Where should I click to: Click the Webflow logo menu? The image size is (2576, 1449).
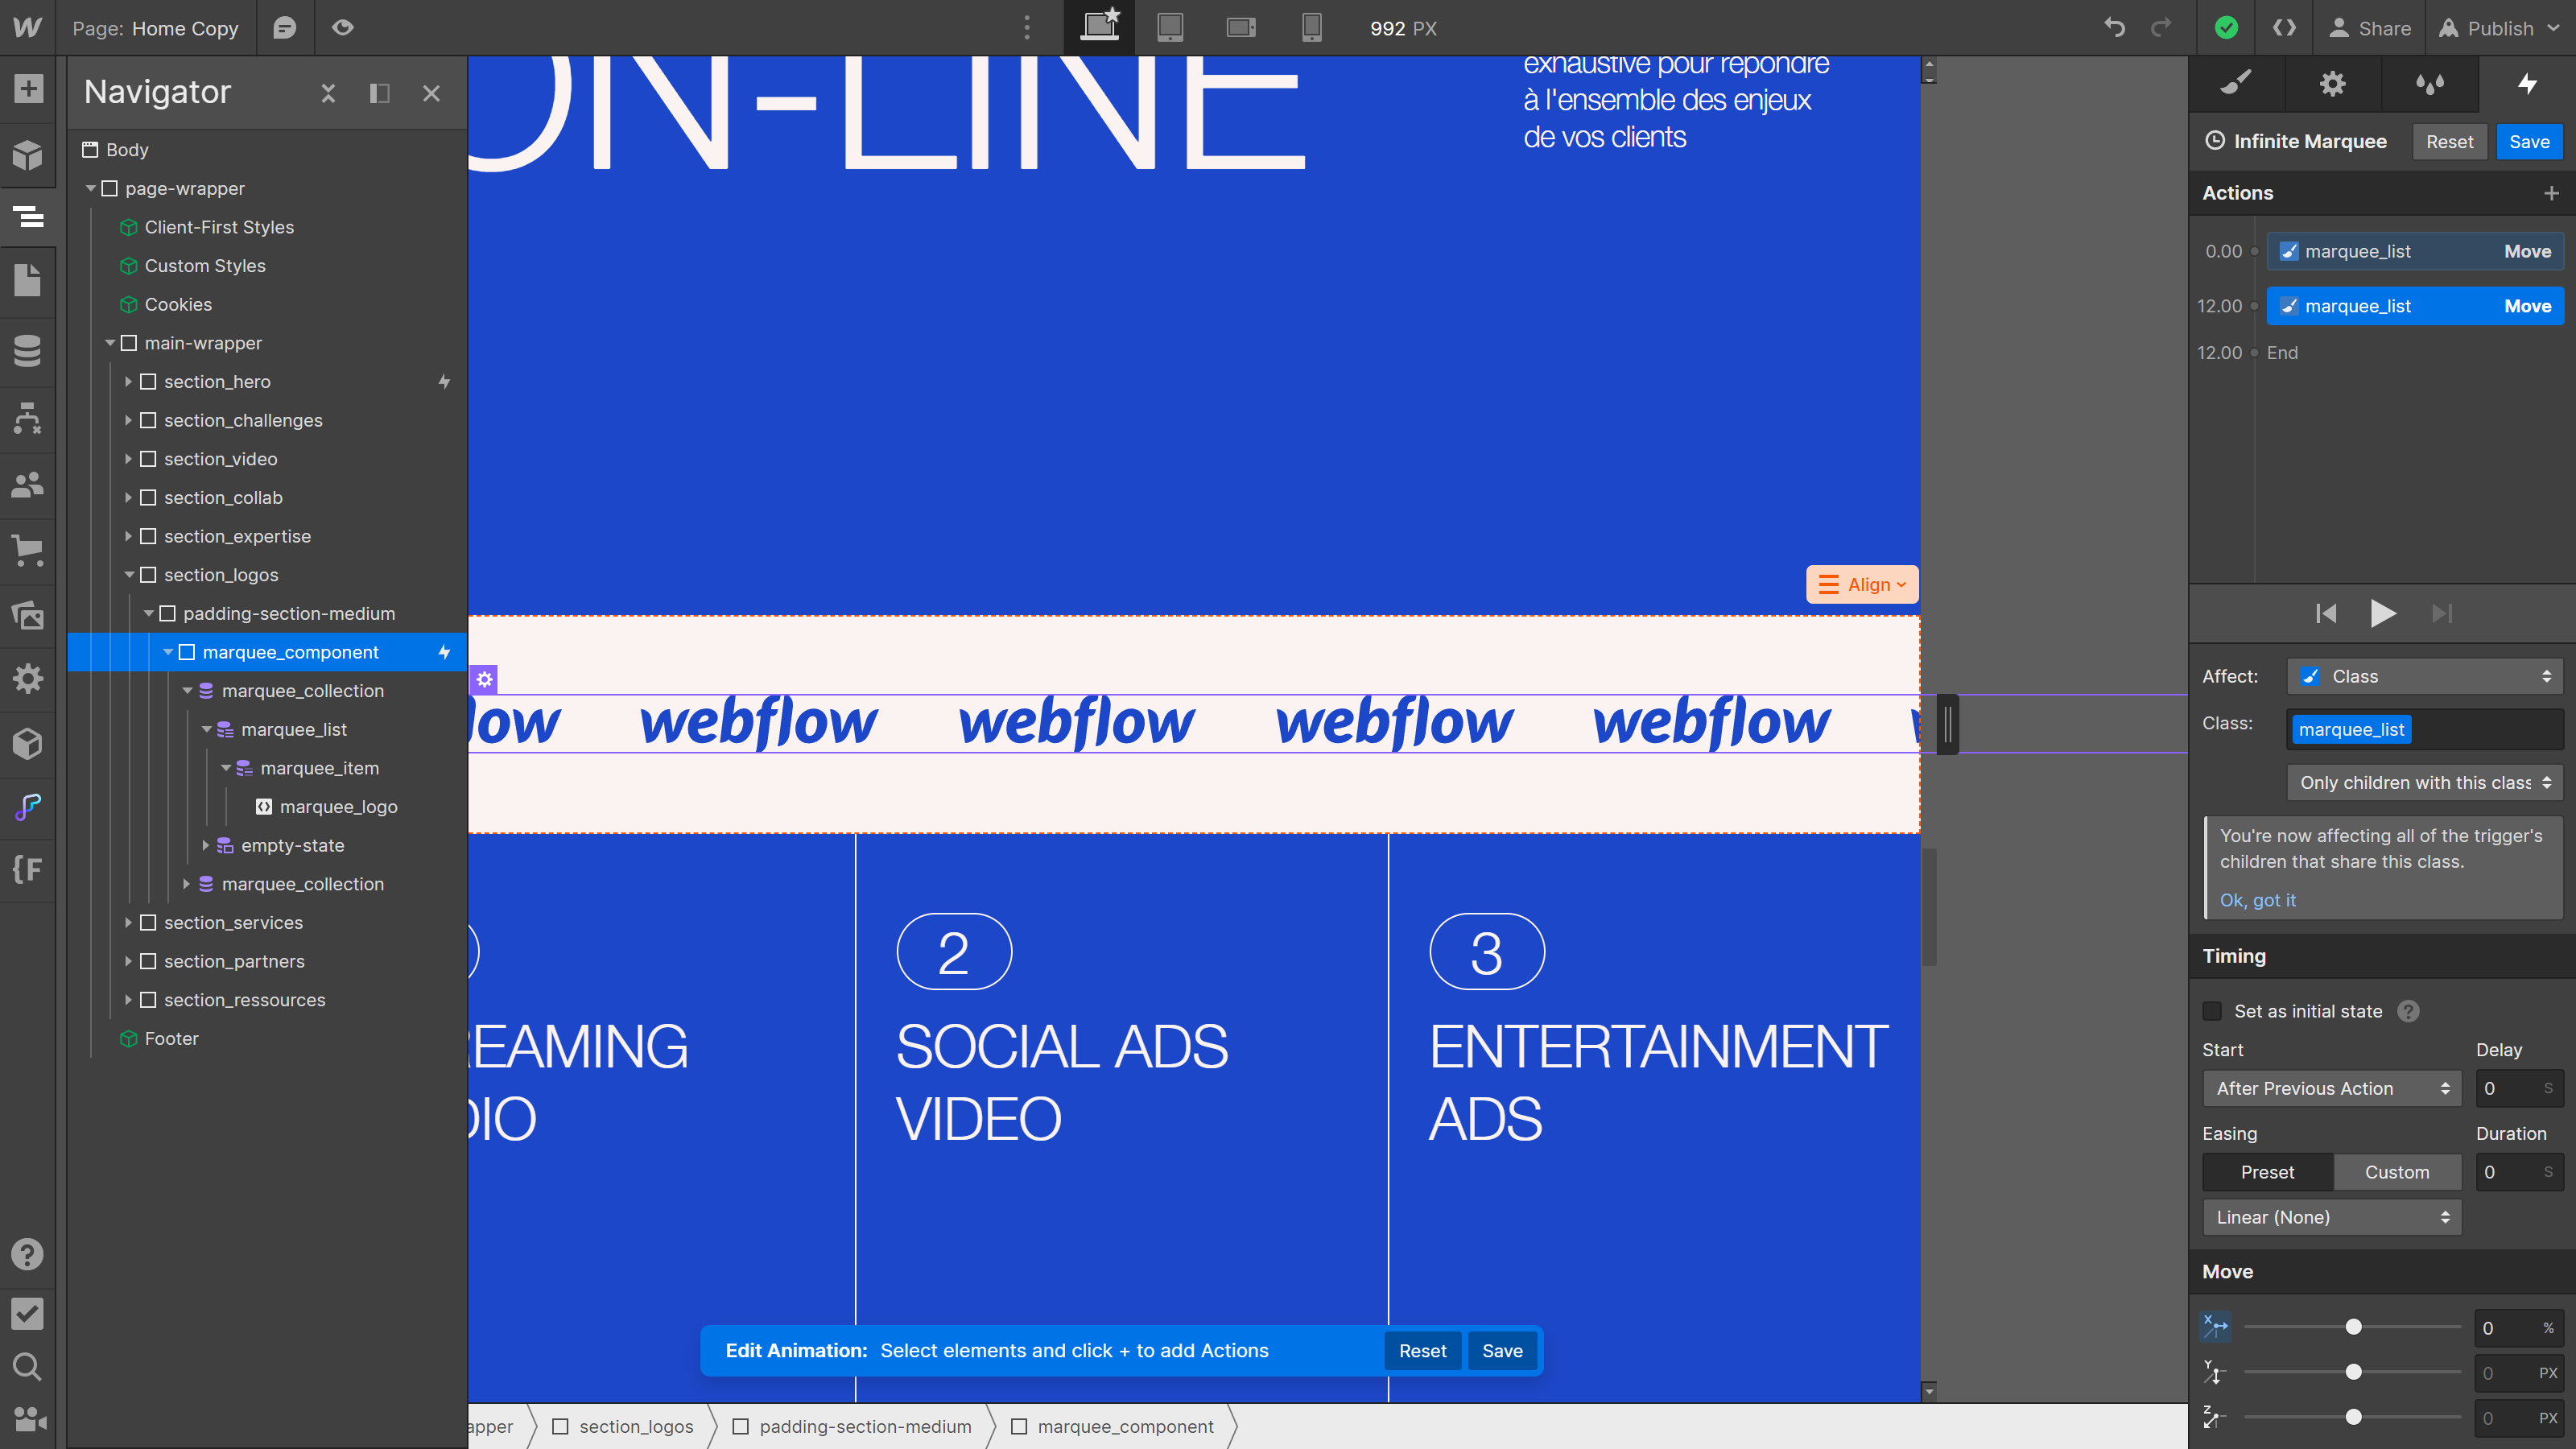click(27, 27)
